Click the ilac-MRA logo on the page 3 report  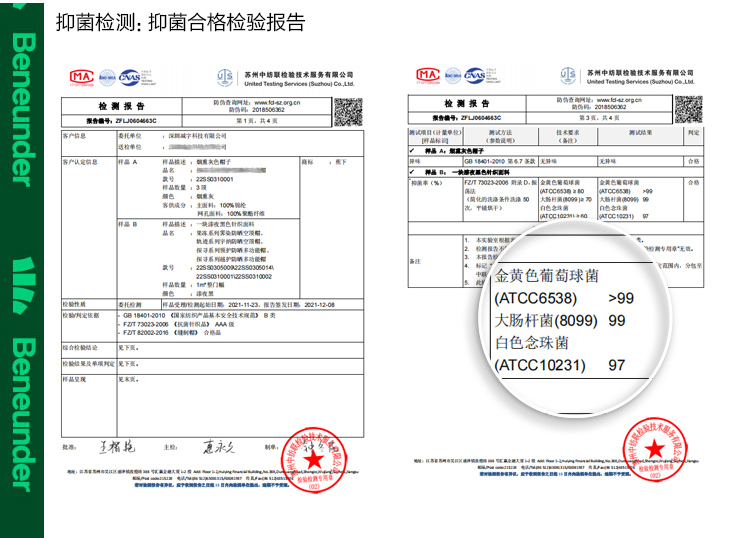[452, 76]
